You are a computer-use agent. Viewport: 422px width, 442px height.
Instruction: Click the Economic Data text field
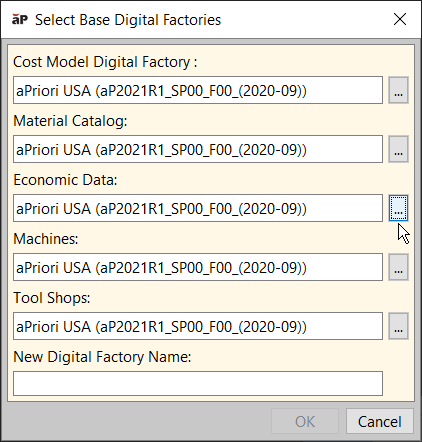[x=198, y=208]
